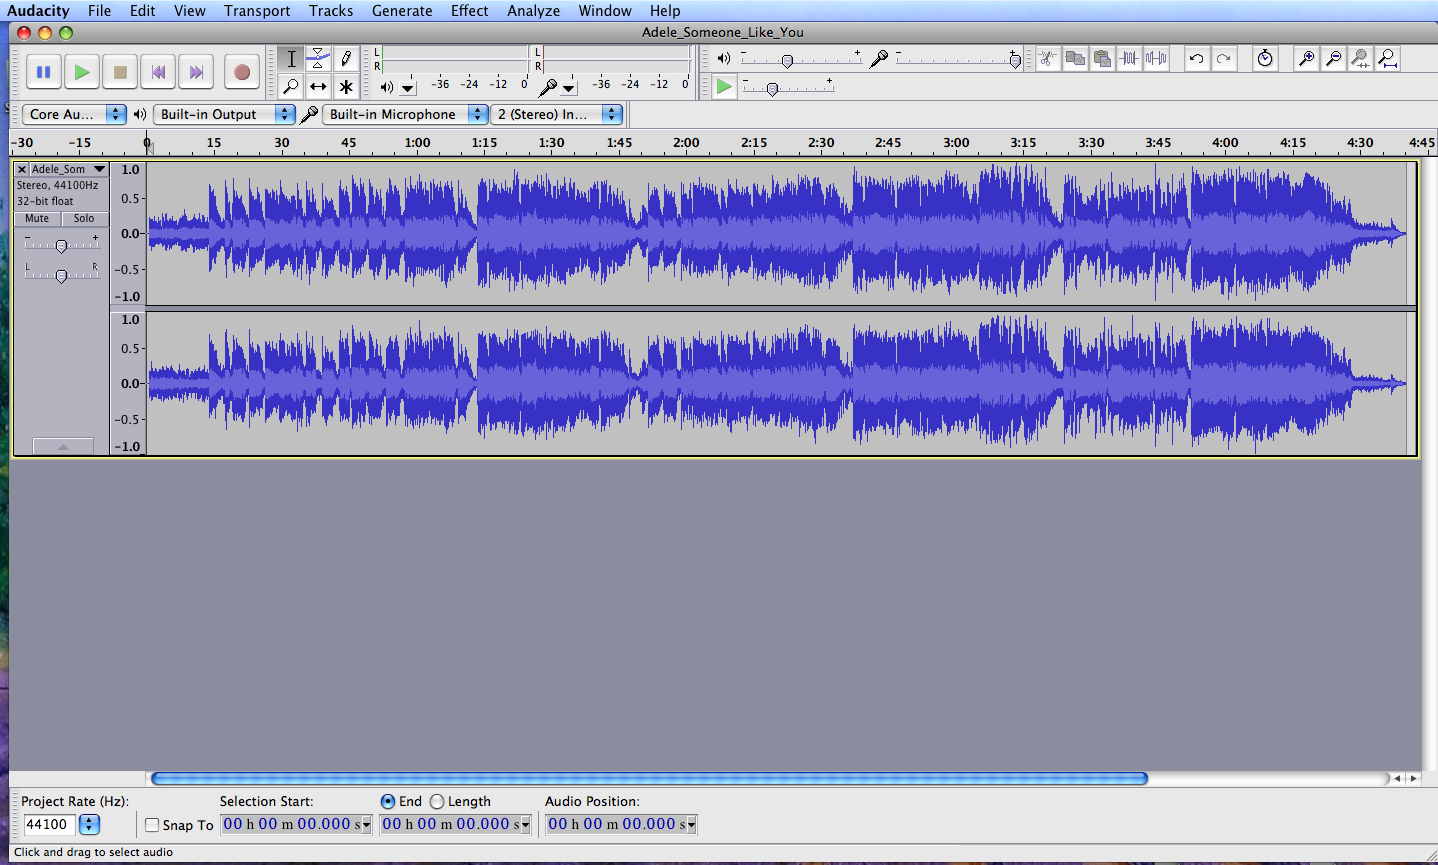Open the input meter dropdown arrow
The image size is (1438, 865).
coord(569,88)
